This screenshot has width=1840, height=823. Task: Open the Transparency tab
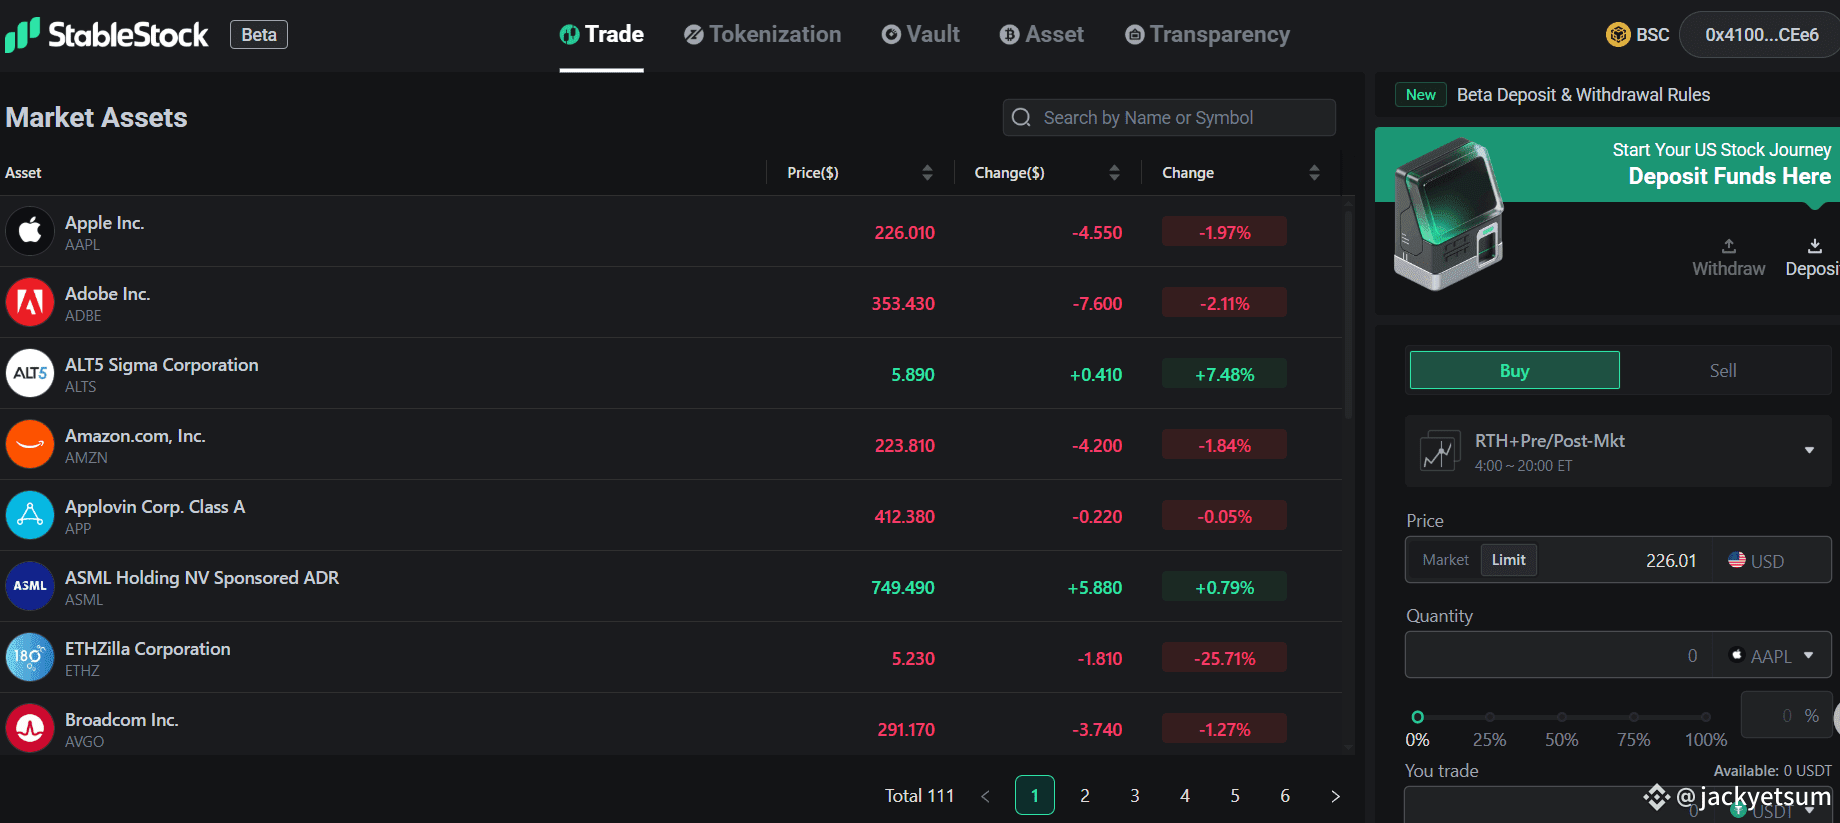(x=1208, y=35)
